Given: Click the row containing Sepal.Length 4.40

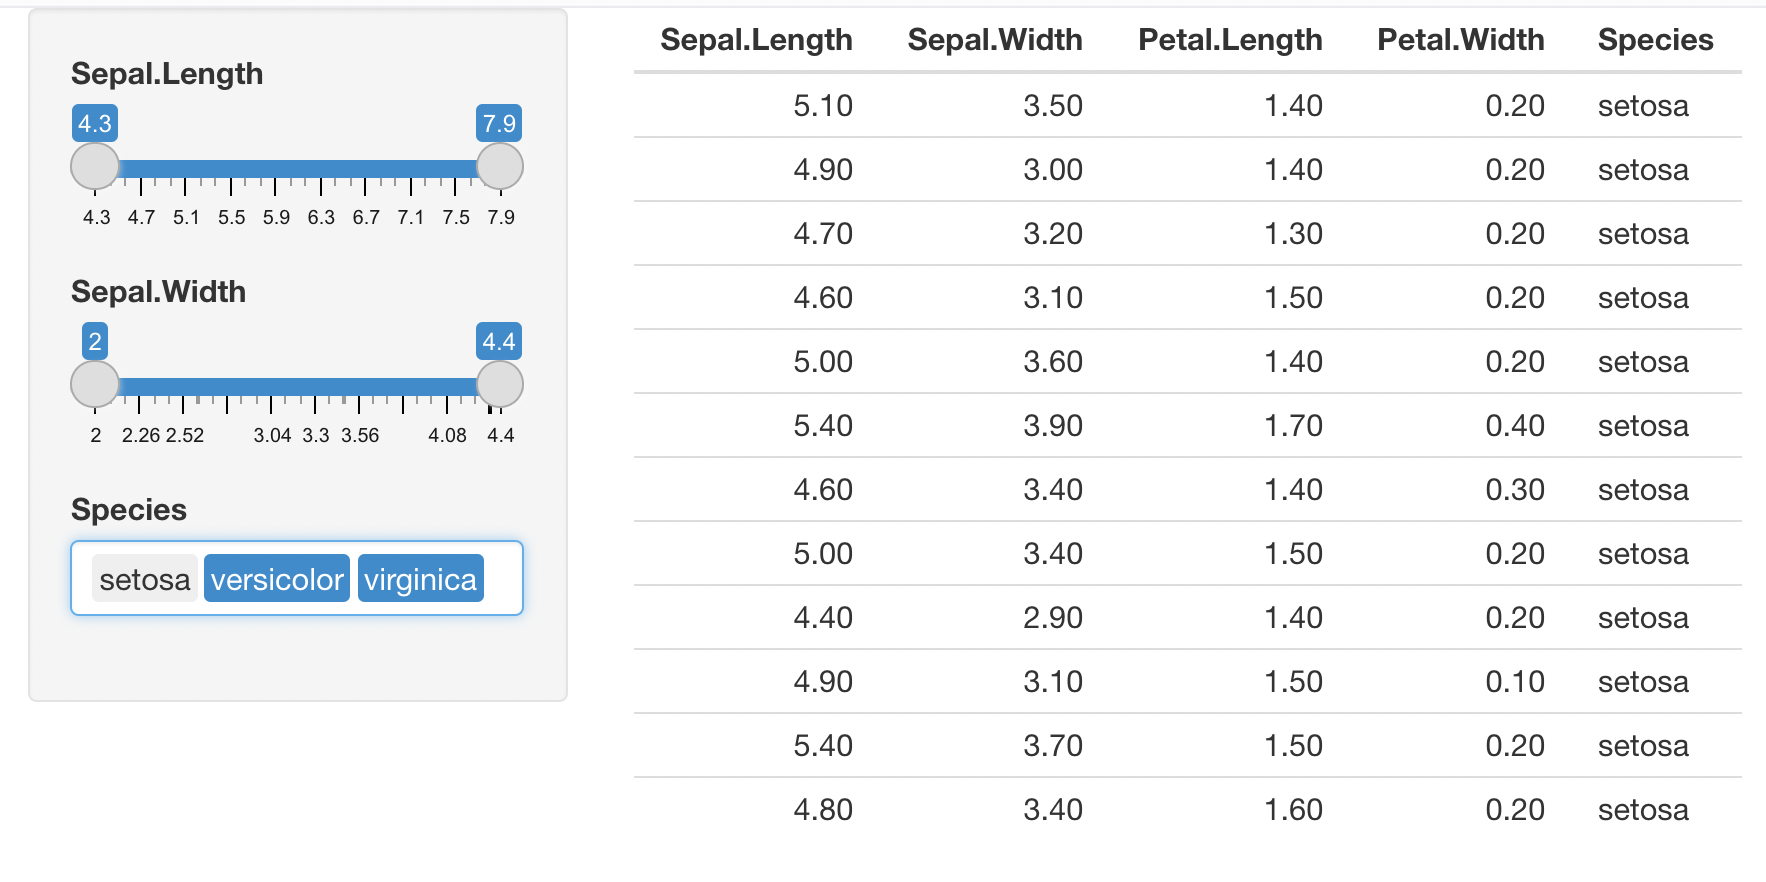Looking at the screenshot, I should click(x=1100, y=617).
